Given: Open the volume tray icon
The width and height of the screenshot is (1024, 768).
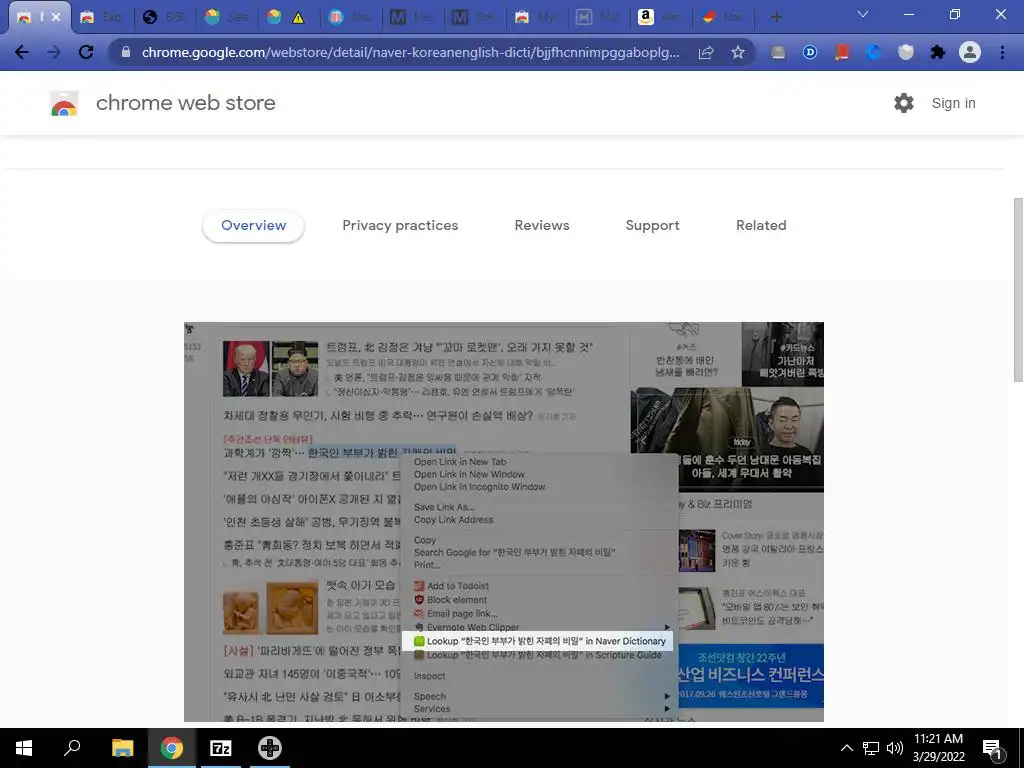Looking at the screenshot, I should click(895, 748).
